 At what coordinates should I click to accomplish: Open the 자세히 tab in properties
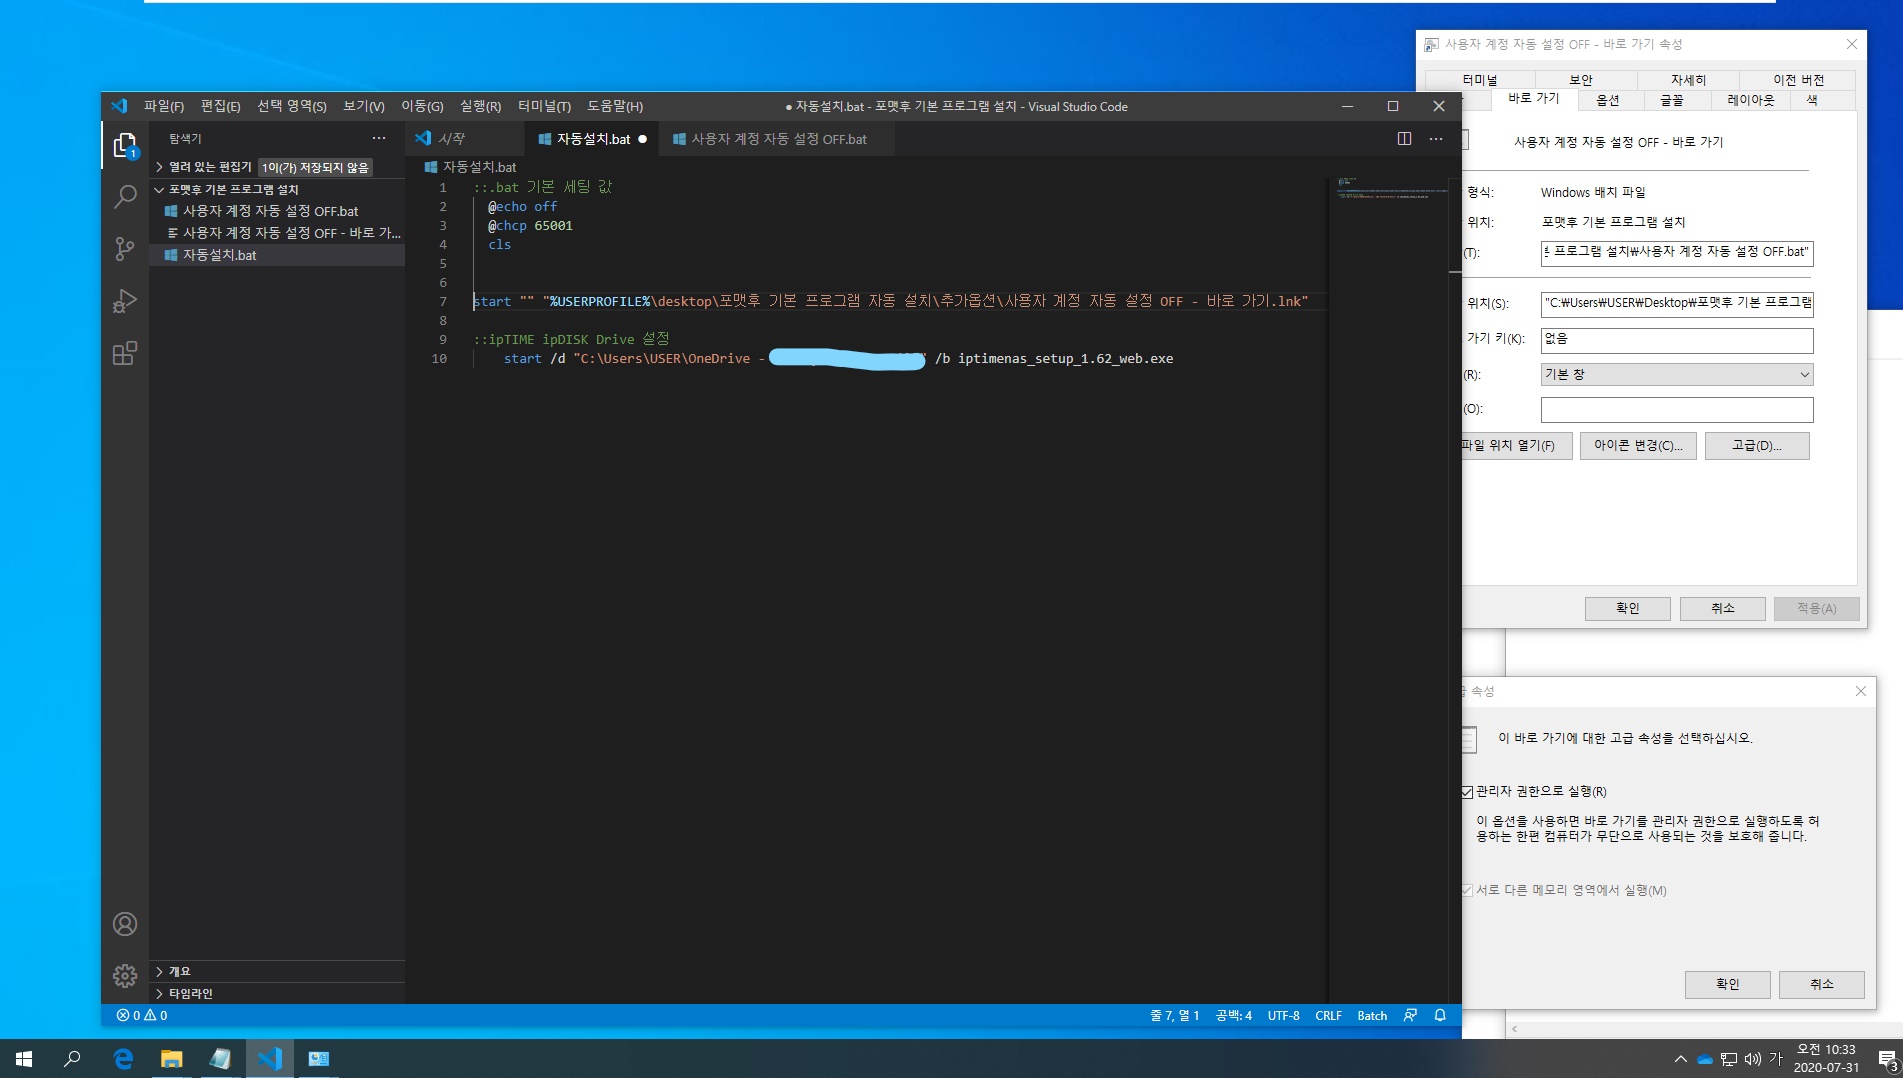click(x=1688, y=80)
